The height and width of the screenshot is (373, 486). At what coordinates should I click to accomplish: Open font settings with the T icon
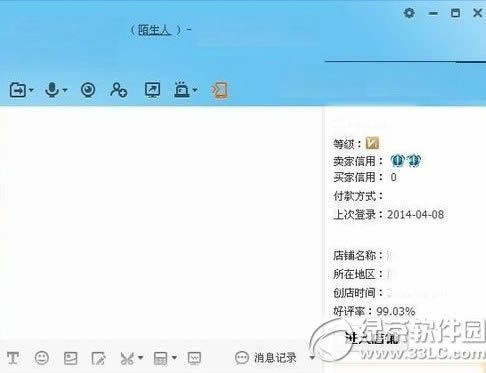pos(13,358)
